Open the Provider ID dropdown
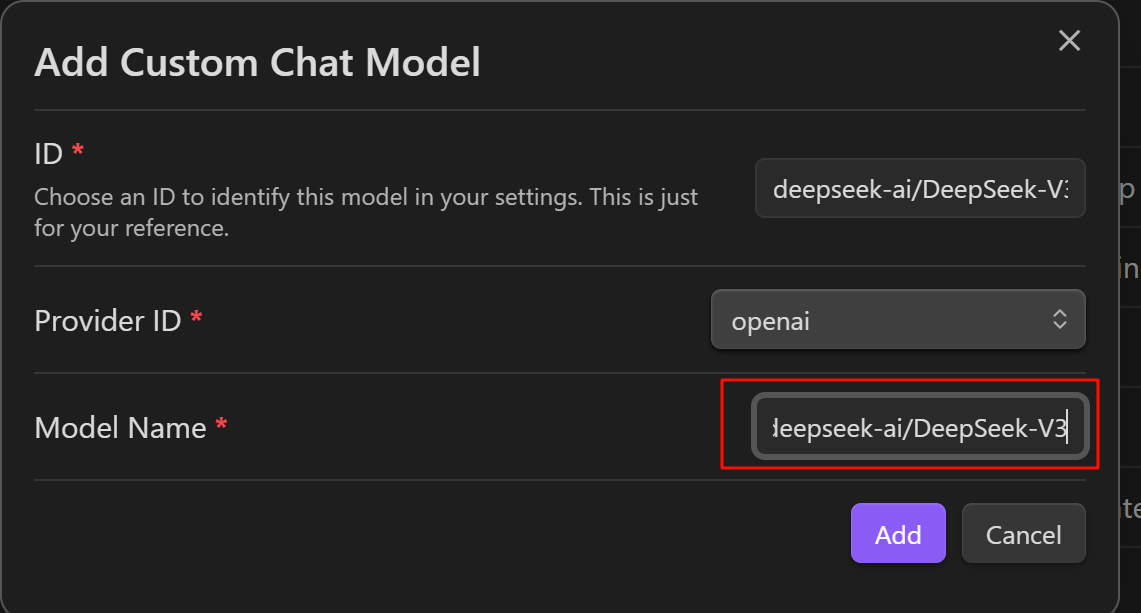 pos(897,320)
